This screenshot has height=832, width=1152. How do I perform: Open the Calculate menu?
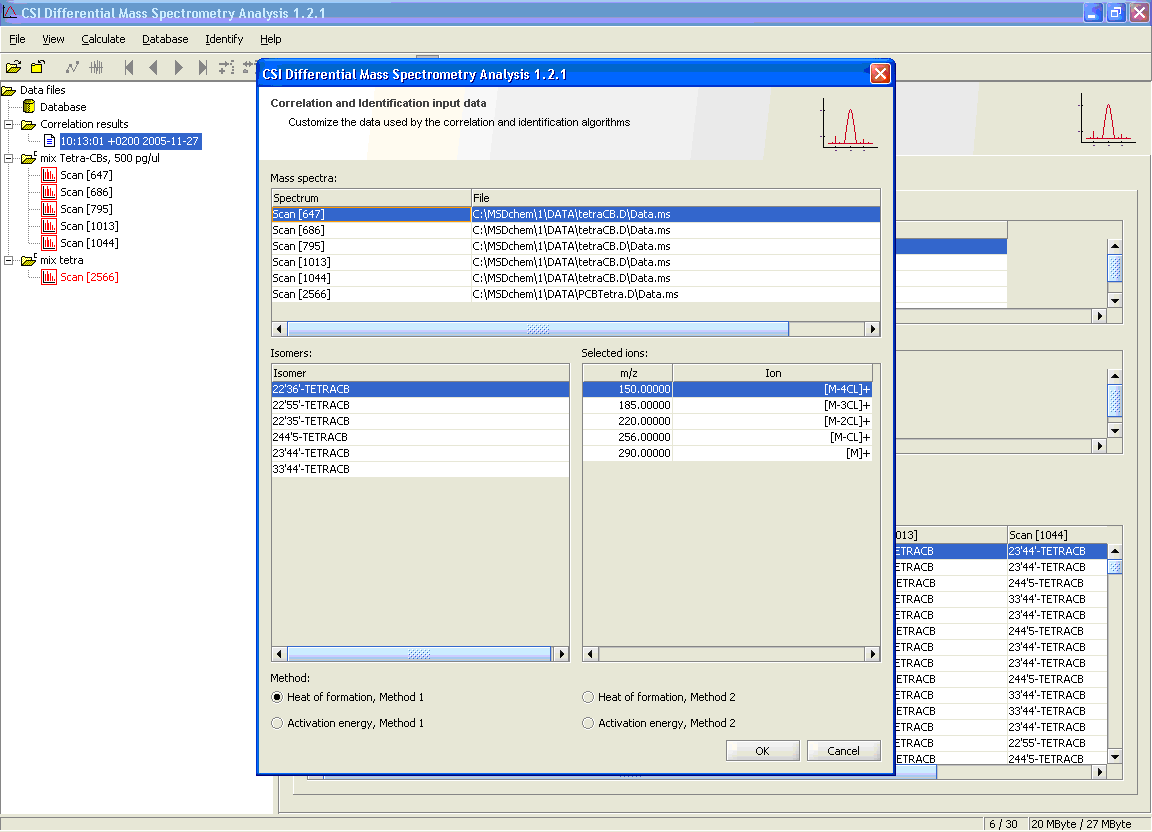[103, 39]
